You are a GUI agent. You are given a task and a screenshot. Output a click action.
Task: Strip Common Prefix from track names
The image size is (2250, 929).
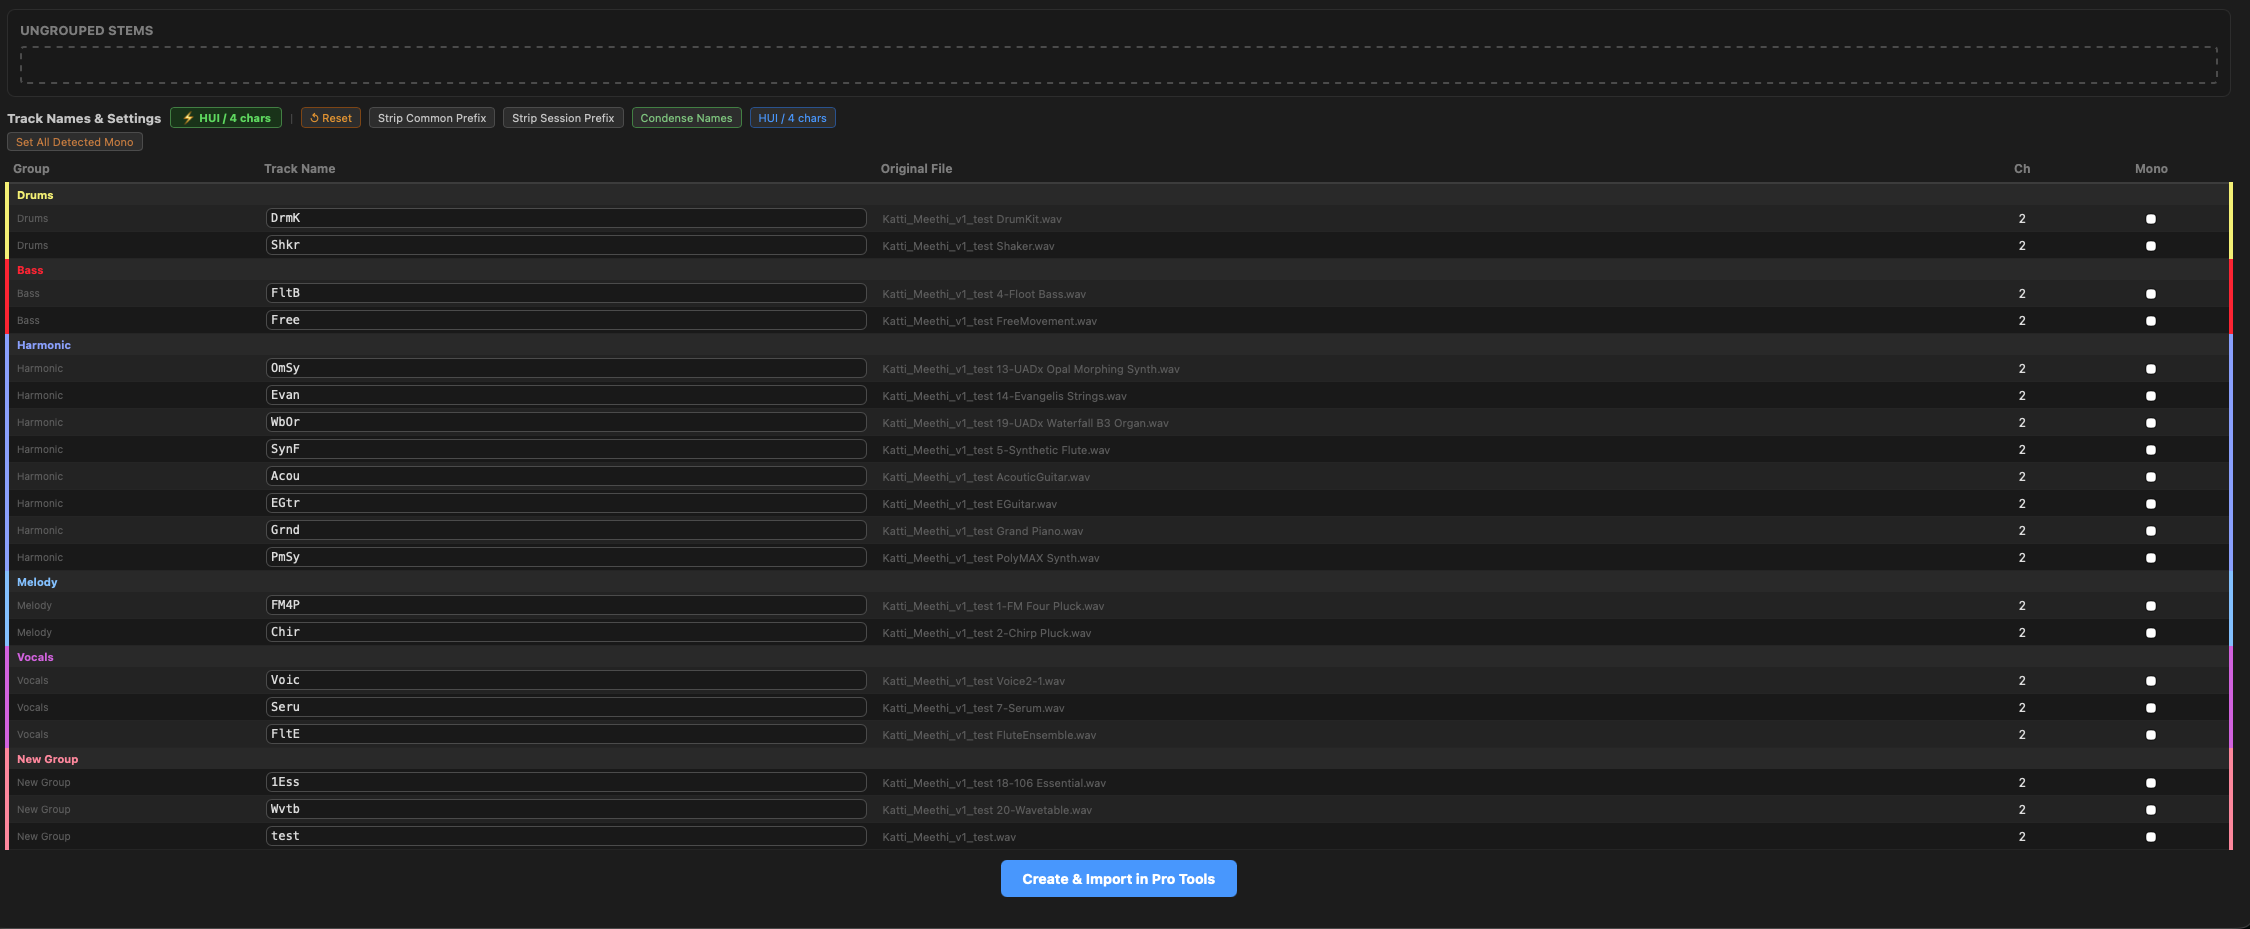point(431,117)
